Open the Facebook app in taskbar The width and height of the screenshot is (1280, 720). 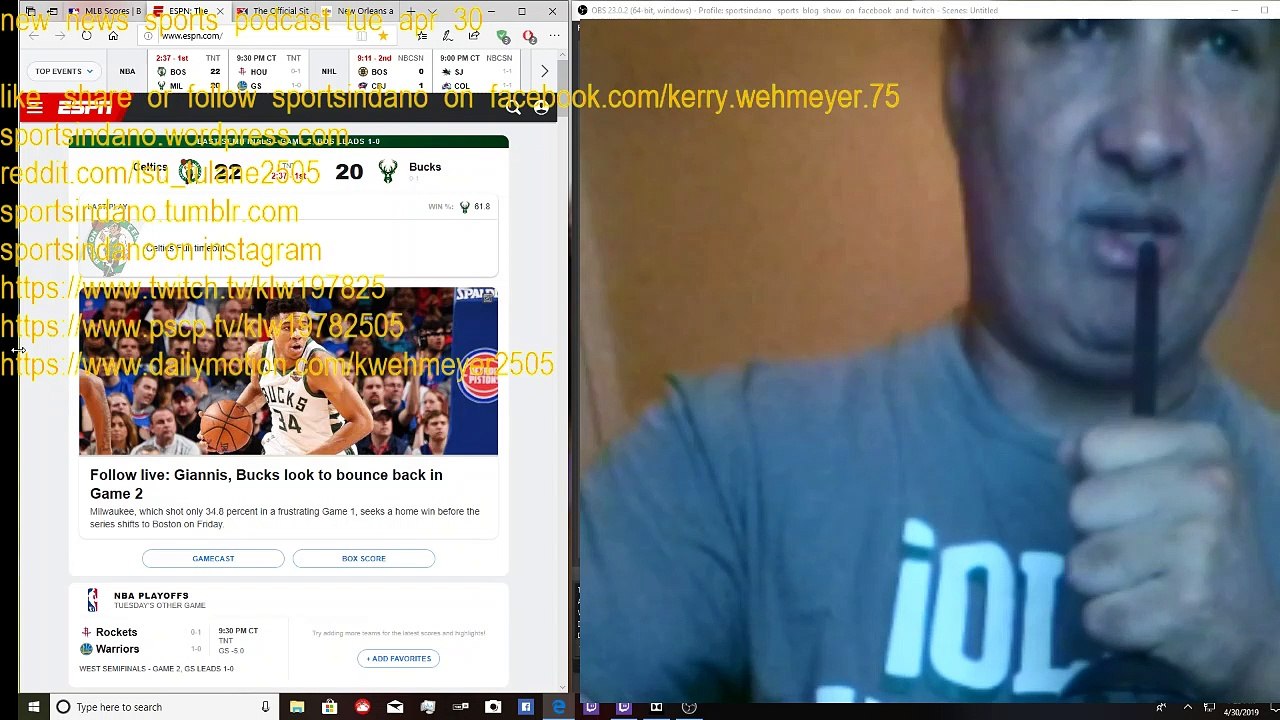click(525, 707)
